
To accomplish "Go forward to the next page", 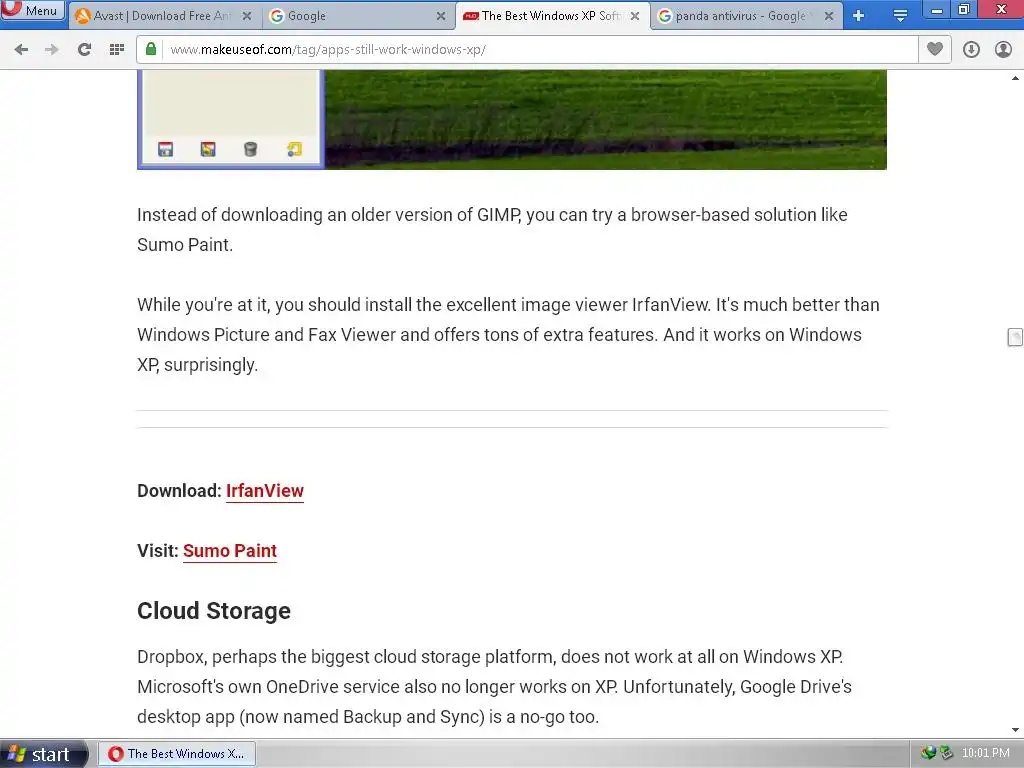I will [x=52, y=50].
